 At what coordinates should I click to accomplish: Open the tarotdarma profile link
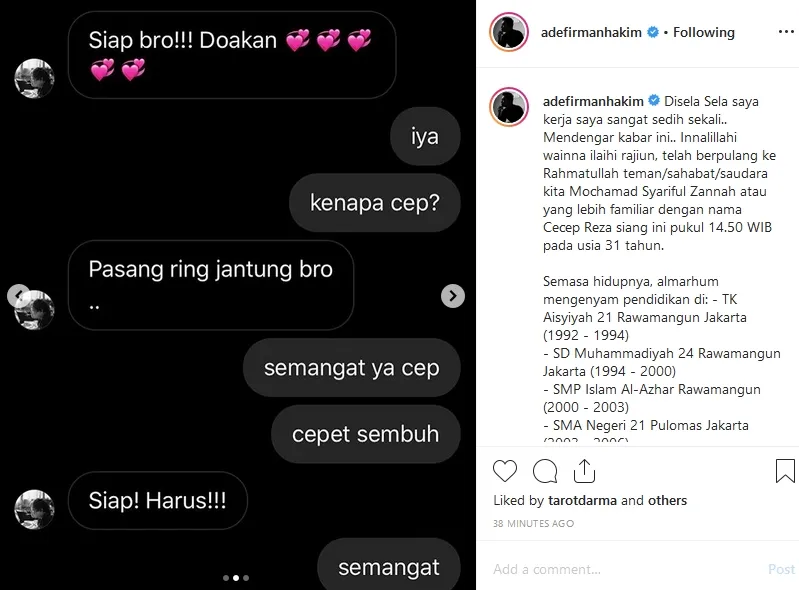[x=582, y=500]
